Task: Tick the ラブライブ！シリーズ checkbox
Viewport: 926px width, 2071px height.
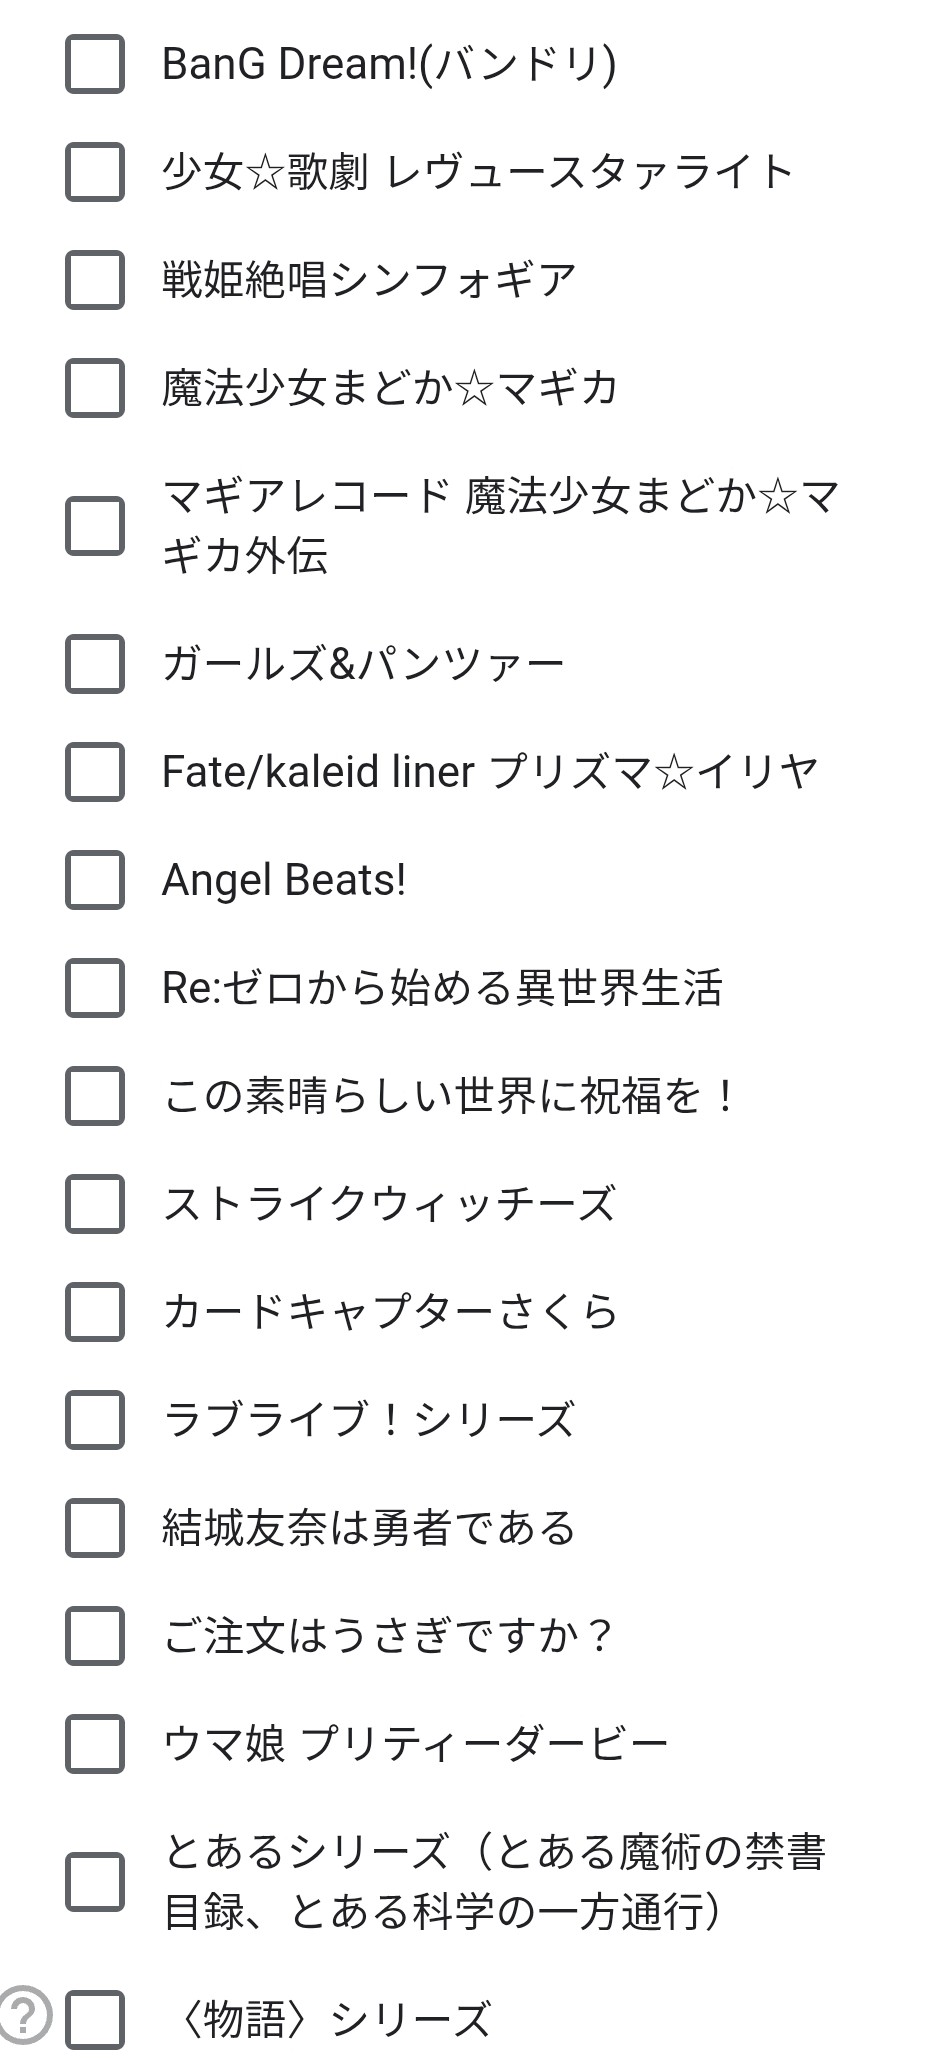Action: 95,1420
